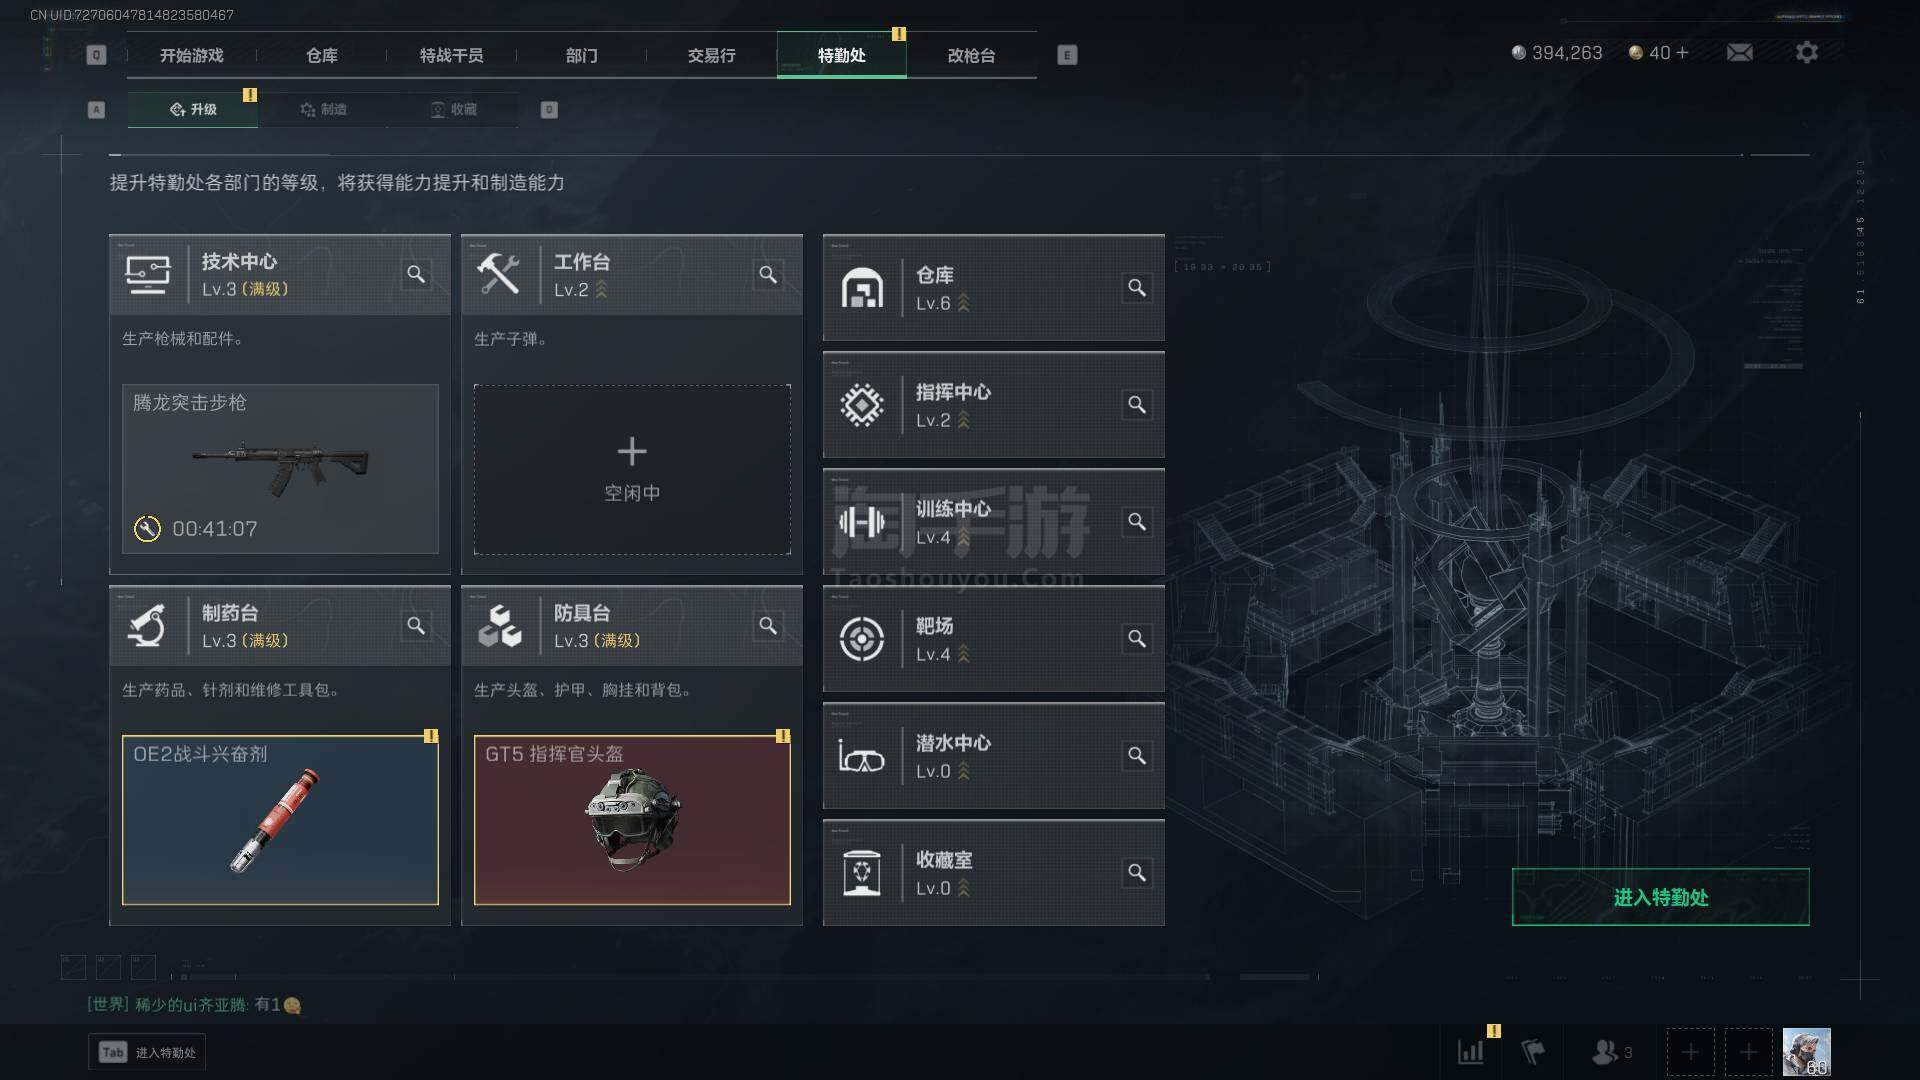This screenshot has width=1920, height=1080.
Task: Select the 收藏 sub-tab
Action: pos(453,109)
